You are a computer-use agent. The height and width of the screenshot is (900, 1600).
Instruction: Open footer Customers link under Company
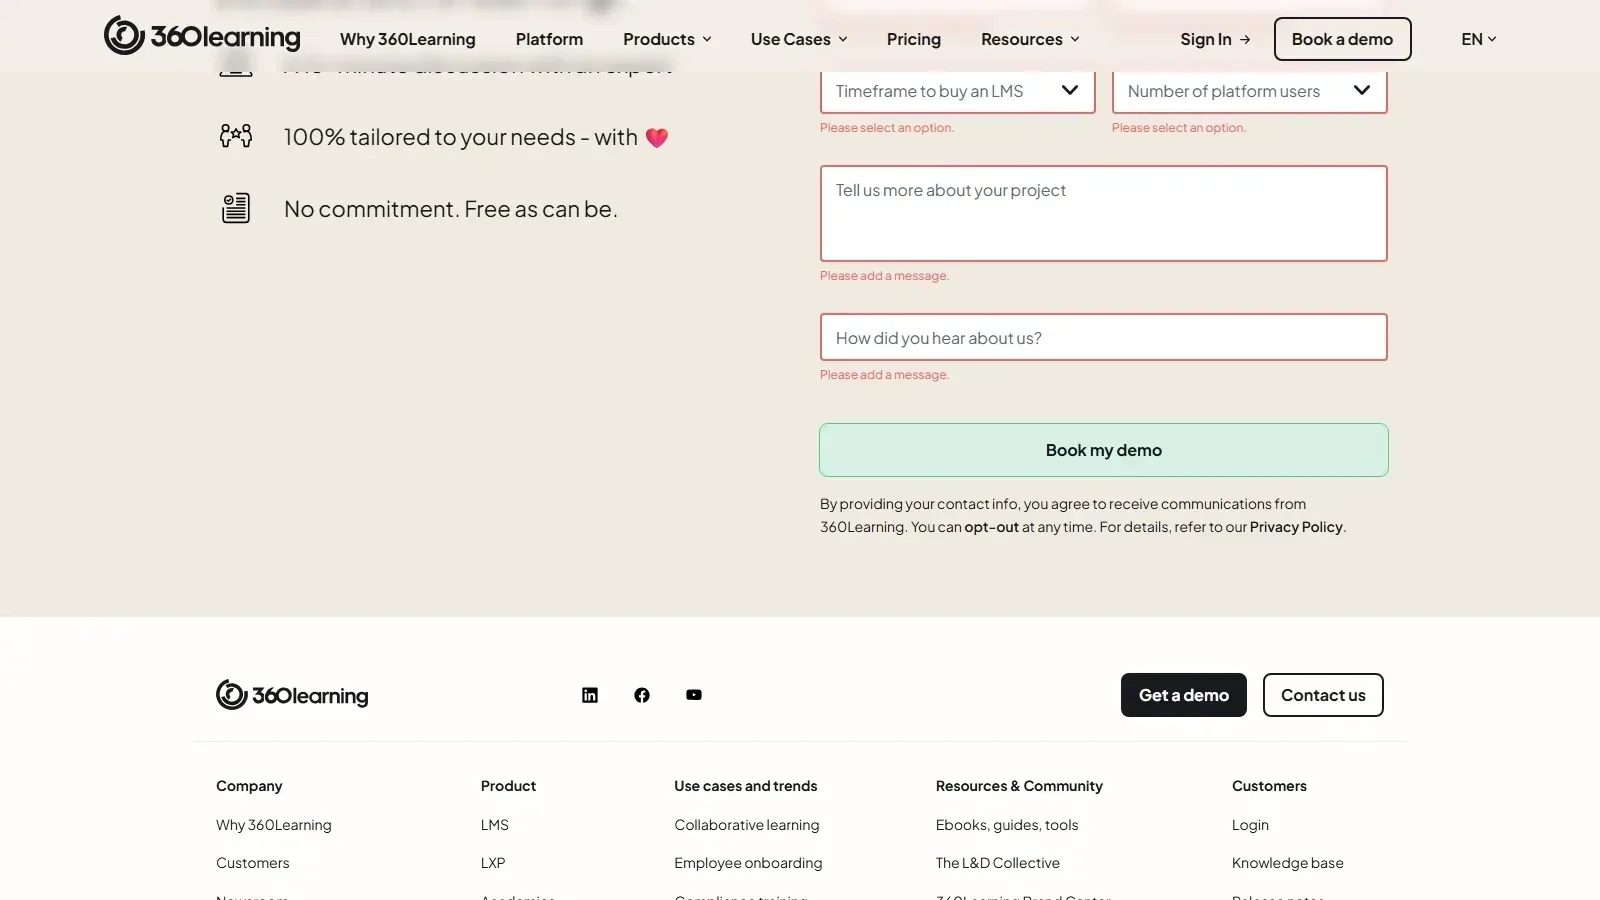coord(253,863)
